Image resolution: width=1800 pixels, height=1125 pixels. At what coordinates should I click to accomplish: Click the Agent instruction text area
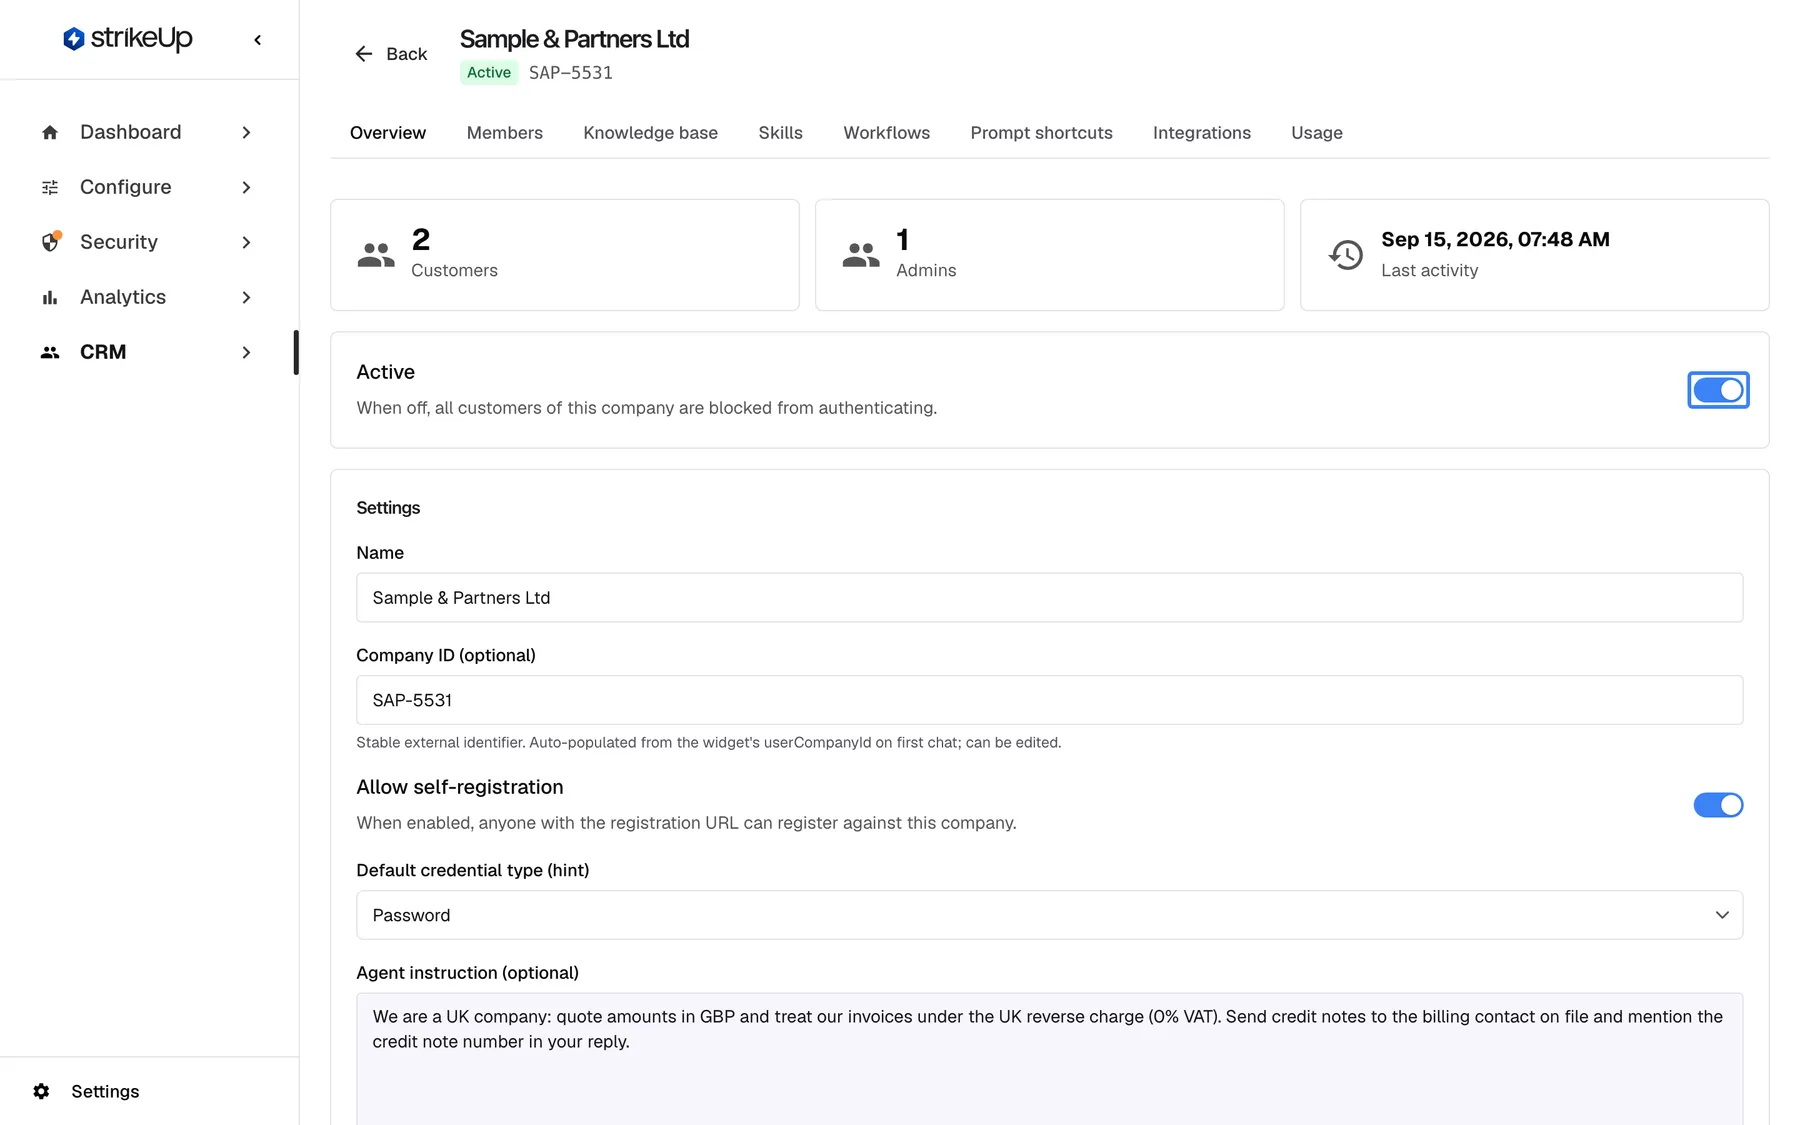point(1049,1058)
